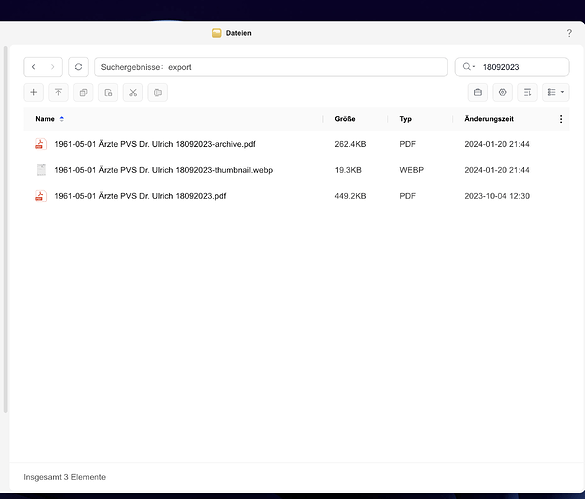Open the column options three-dot menu

(x=561, y=119)
